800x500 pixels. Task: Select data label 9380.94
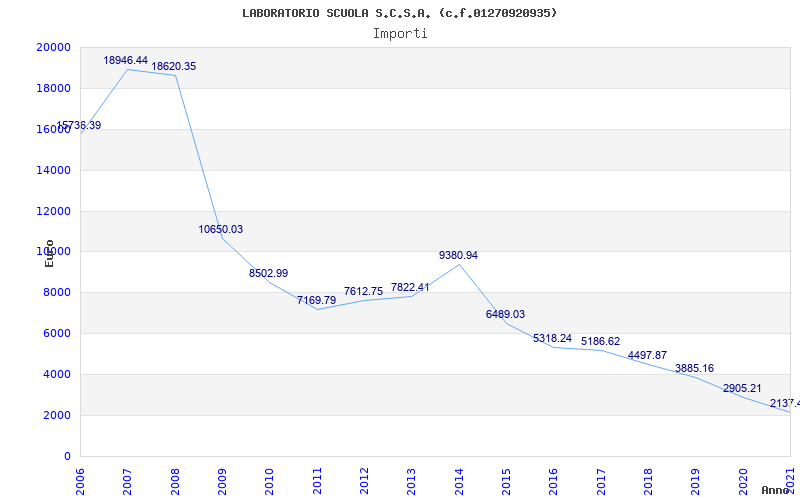click(458, 256)
